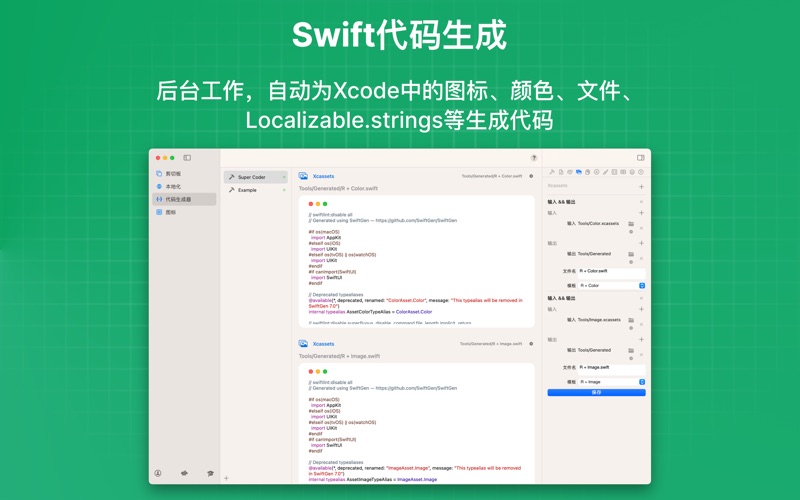Open the help question mark button

click(533, 158)
